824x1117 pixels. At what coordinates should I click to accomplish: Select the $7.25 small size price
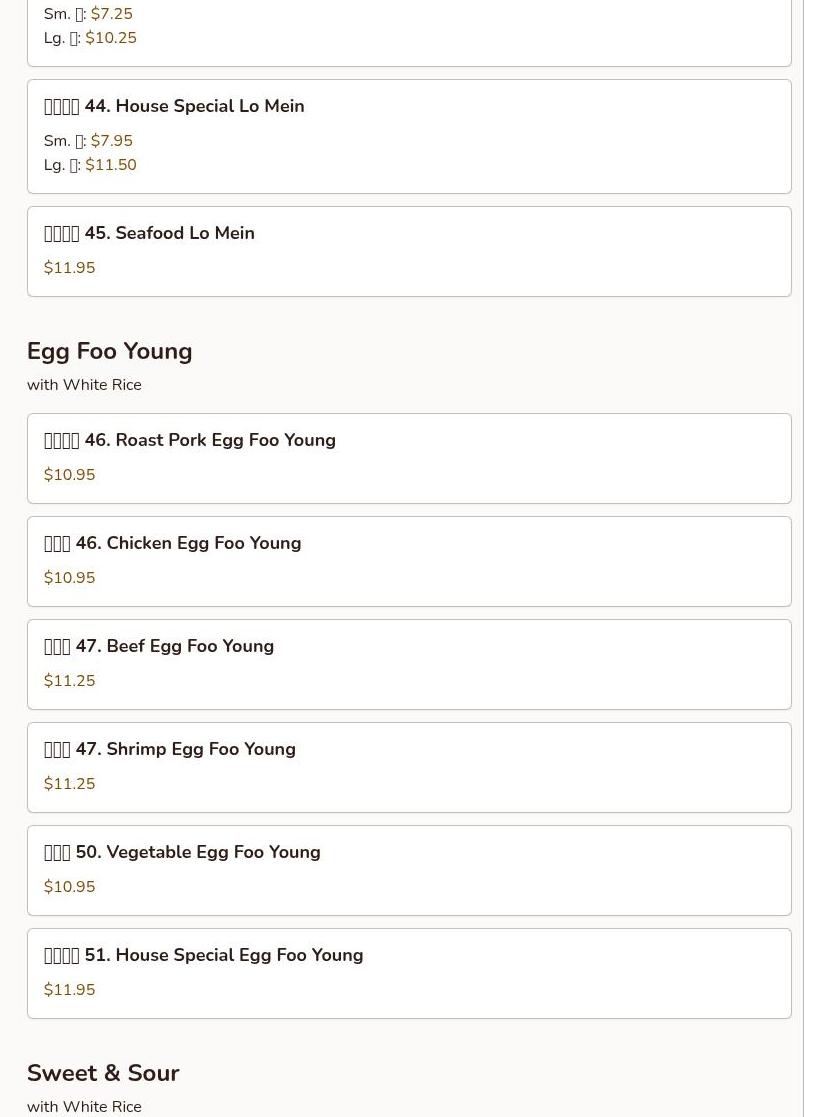click(112, 14)
